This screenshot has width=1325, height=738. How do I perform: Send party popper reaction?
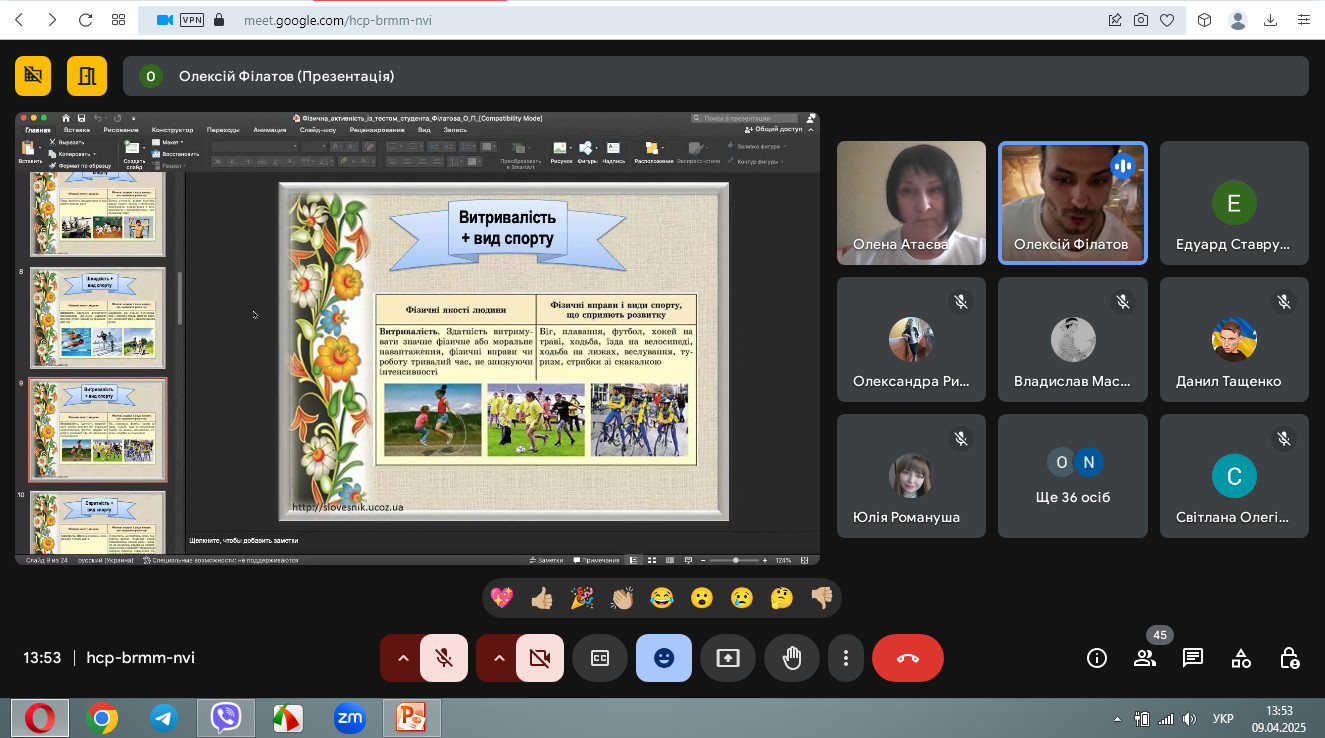tap(582, 598)
